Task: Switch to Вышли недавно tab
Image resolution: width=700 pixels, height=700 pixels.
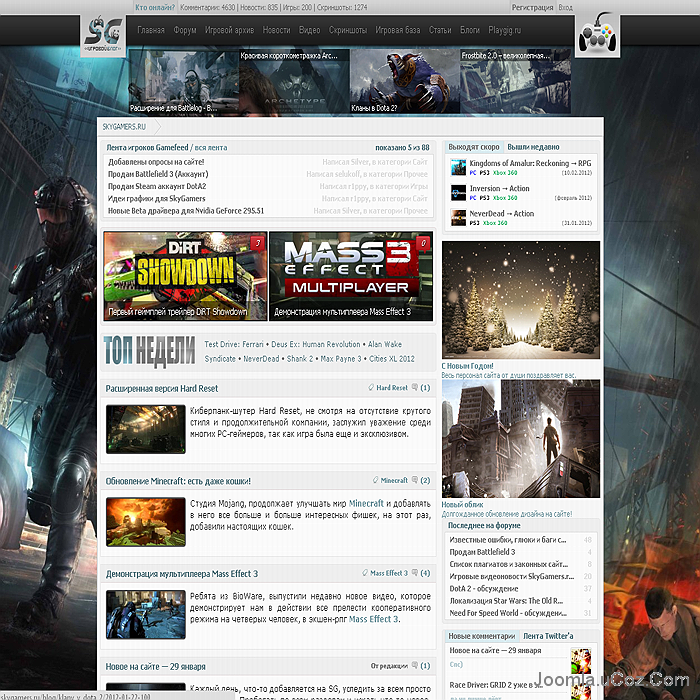Action: click(x=533, y=147)
